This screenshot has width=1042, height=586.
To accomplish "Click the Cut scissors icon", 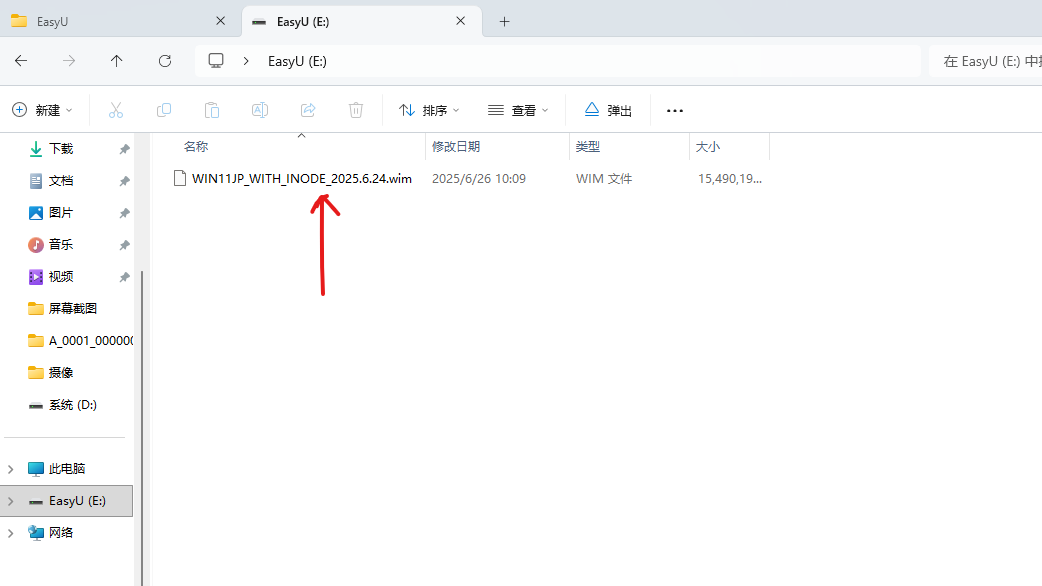I will 115,110.
